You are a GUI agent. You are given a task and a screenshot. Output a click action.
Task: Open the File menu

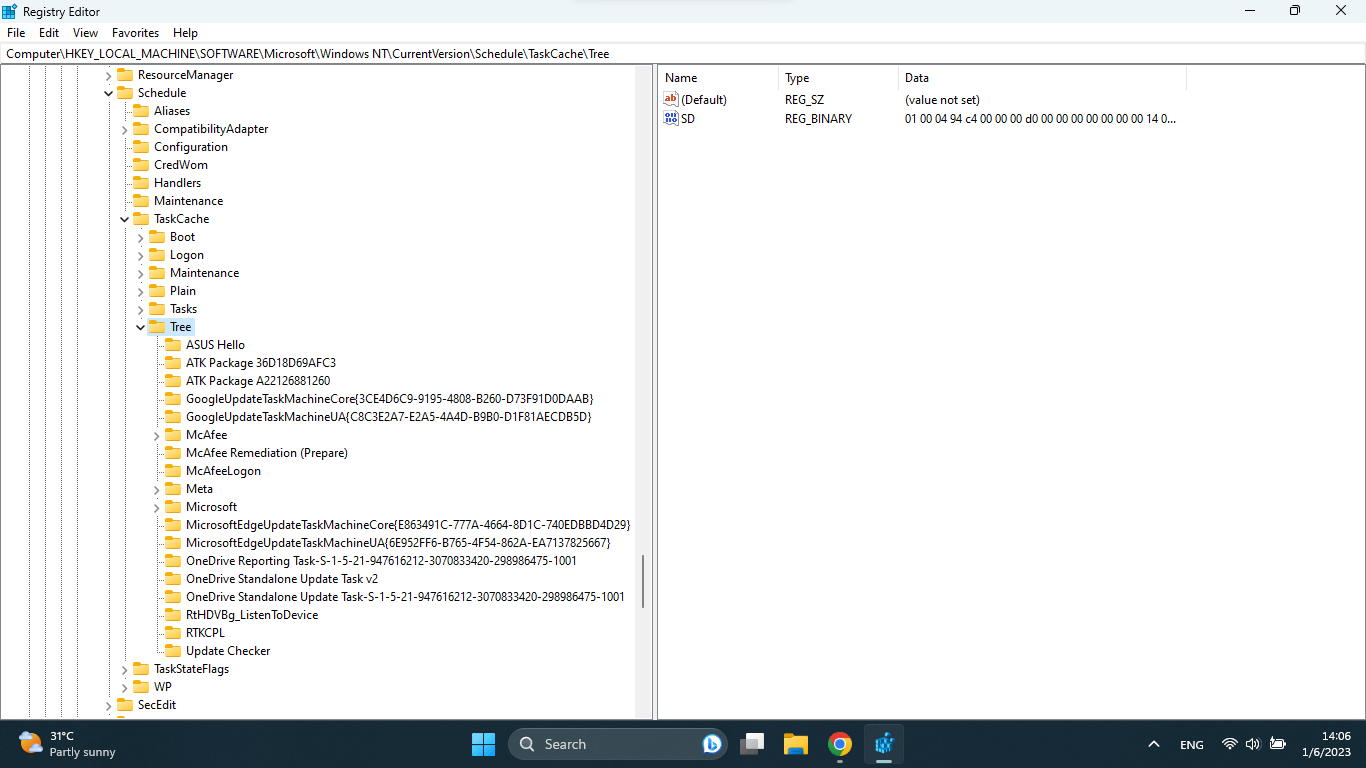[16, 33]
